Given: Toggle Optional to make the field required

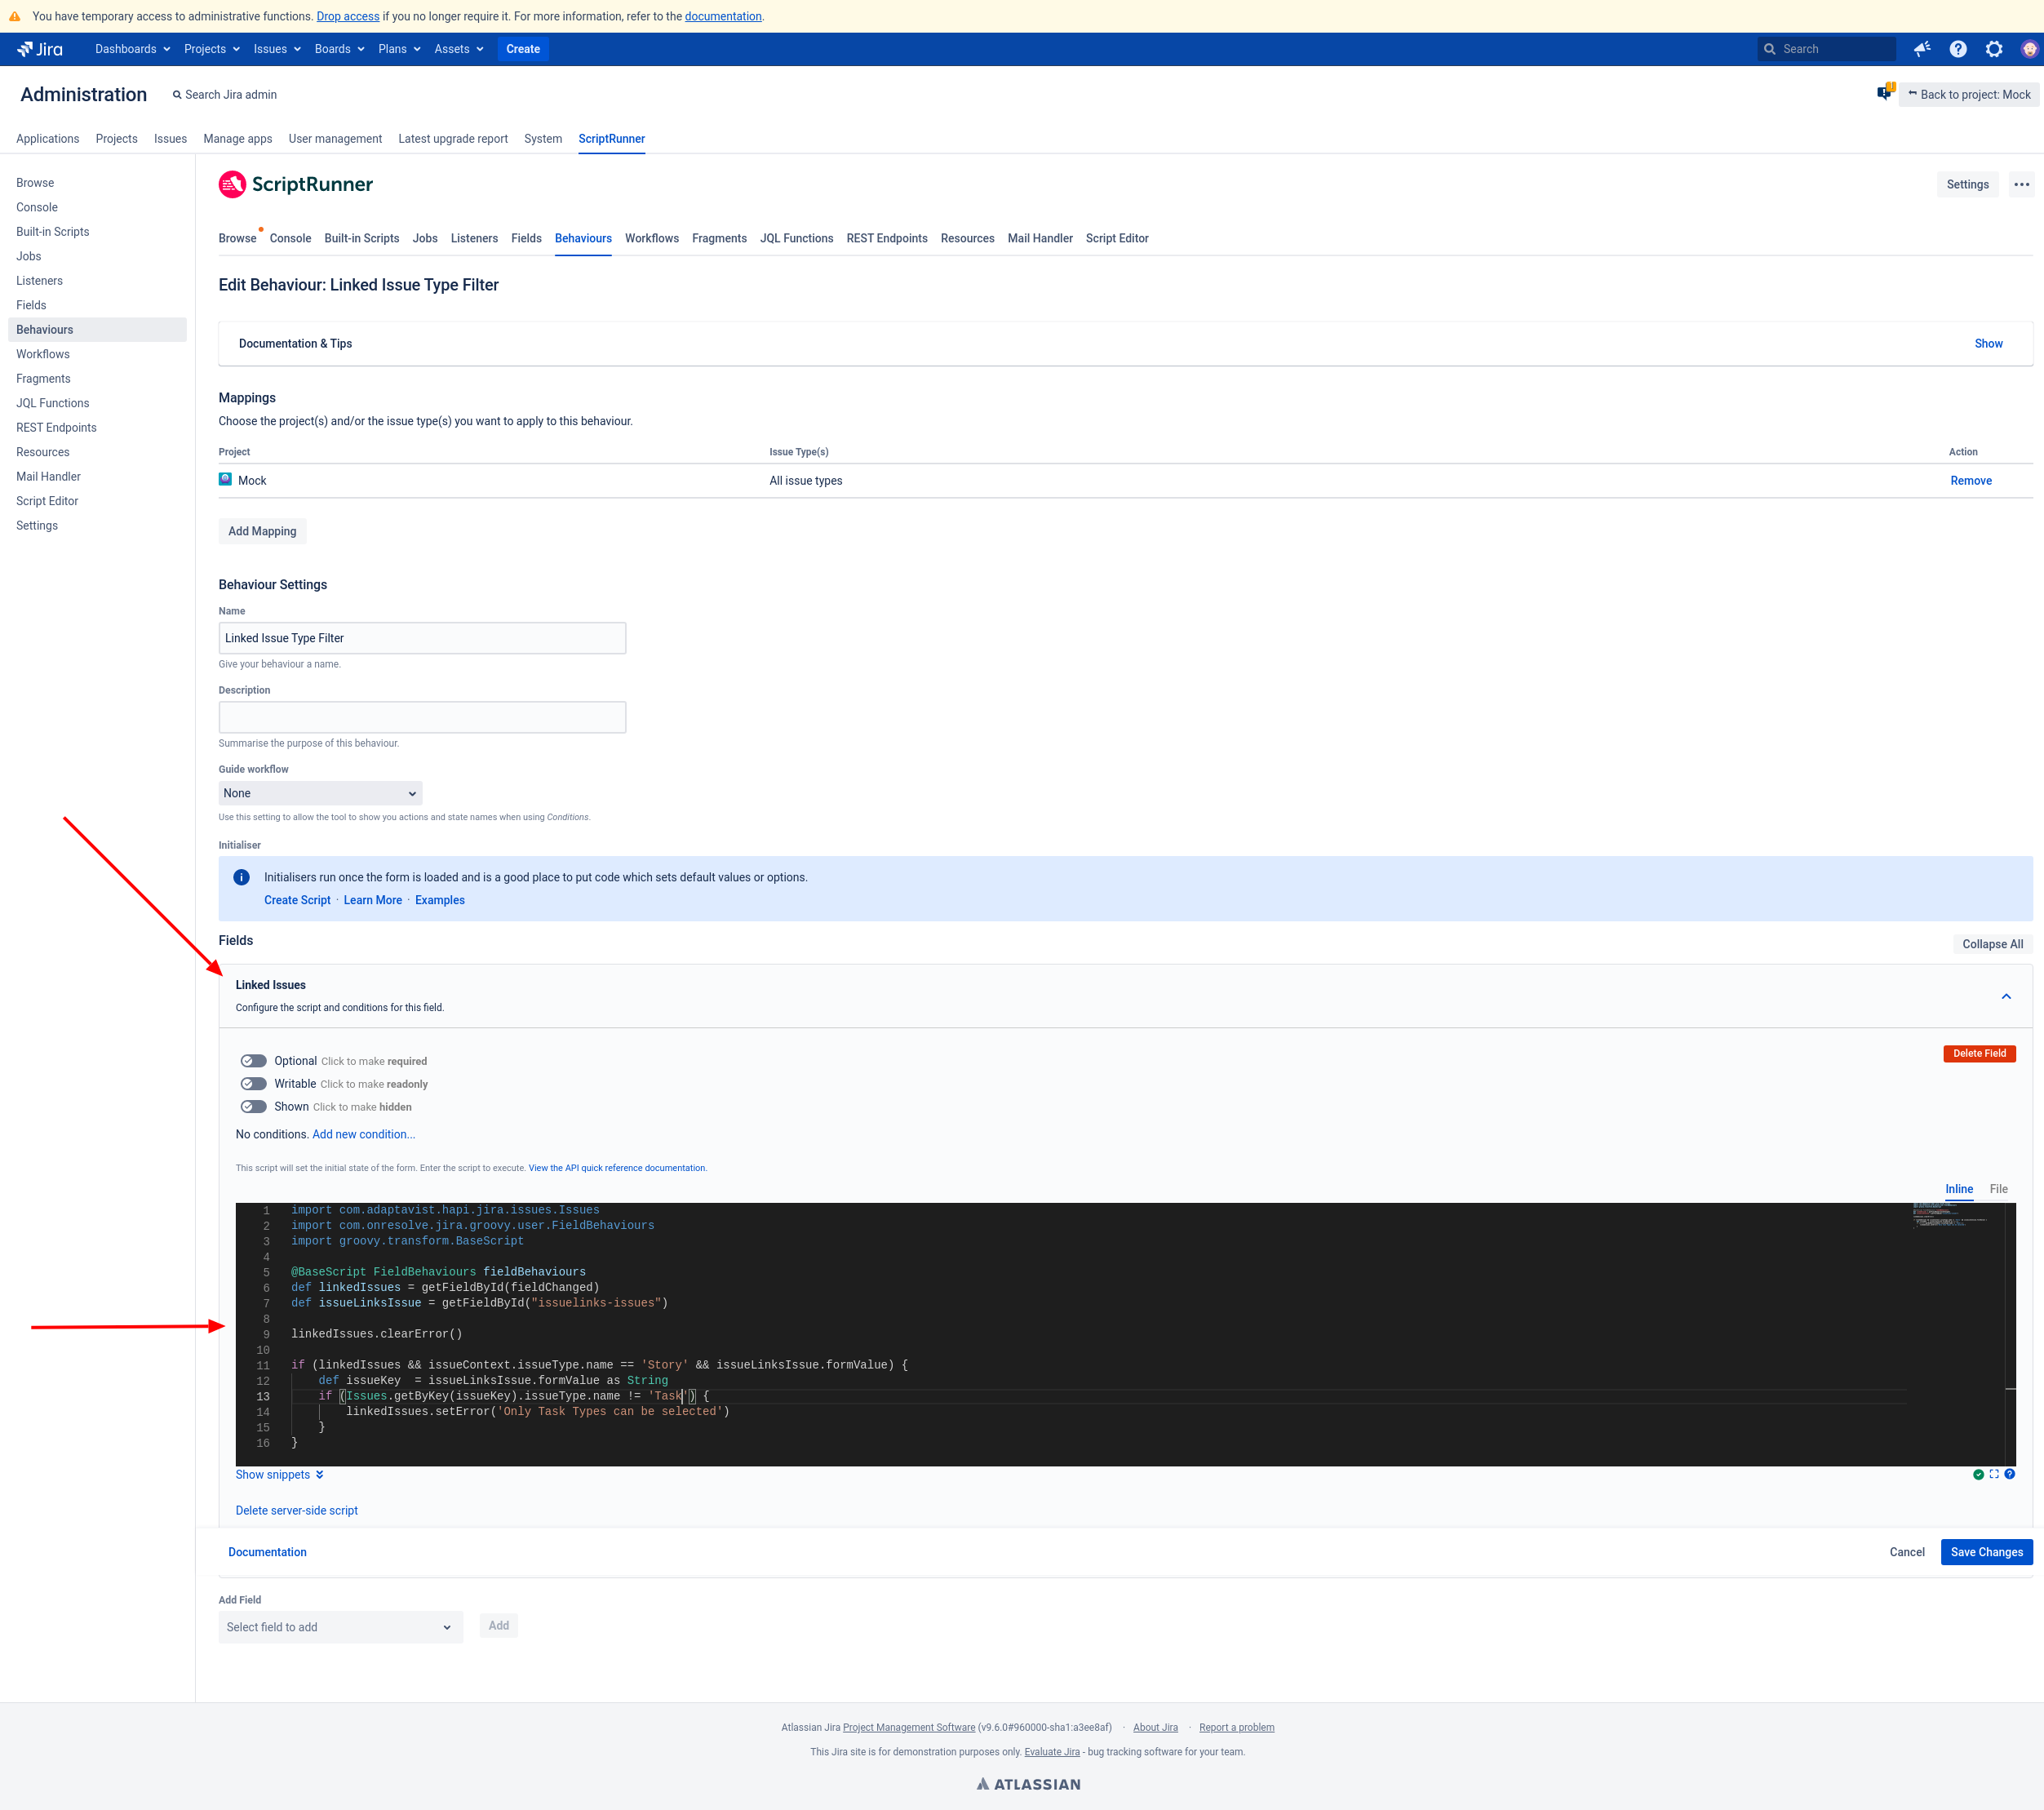Looking at the screenshot, I should pyautogui.click(x=253, y=1060).
